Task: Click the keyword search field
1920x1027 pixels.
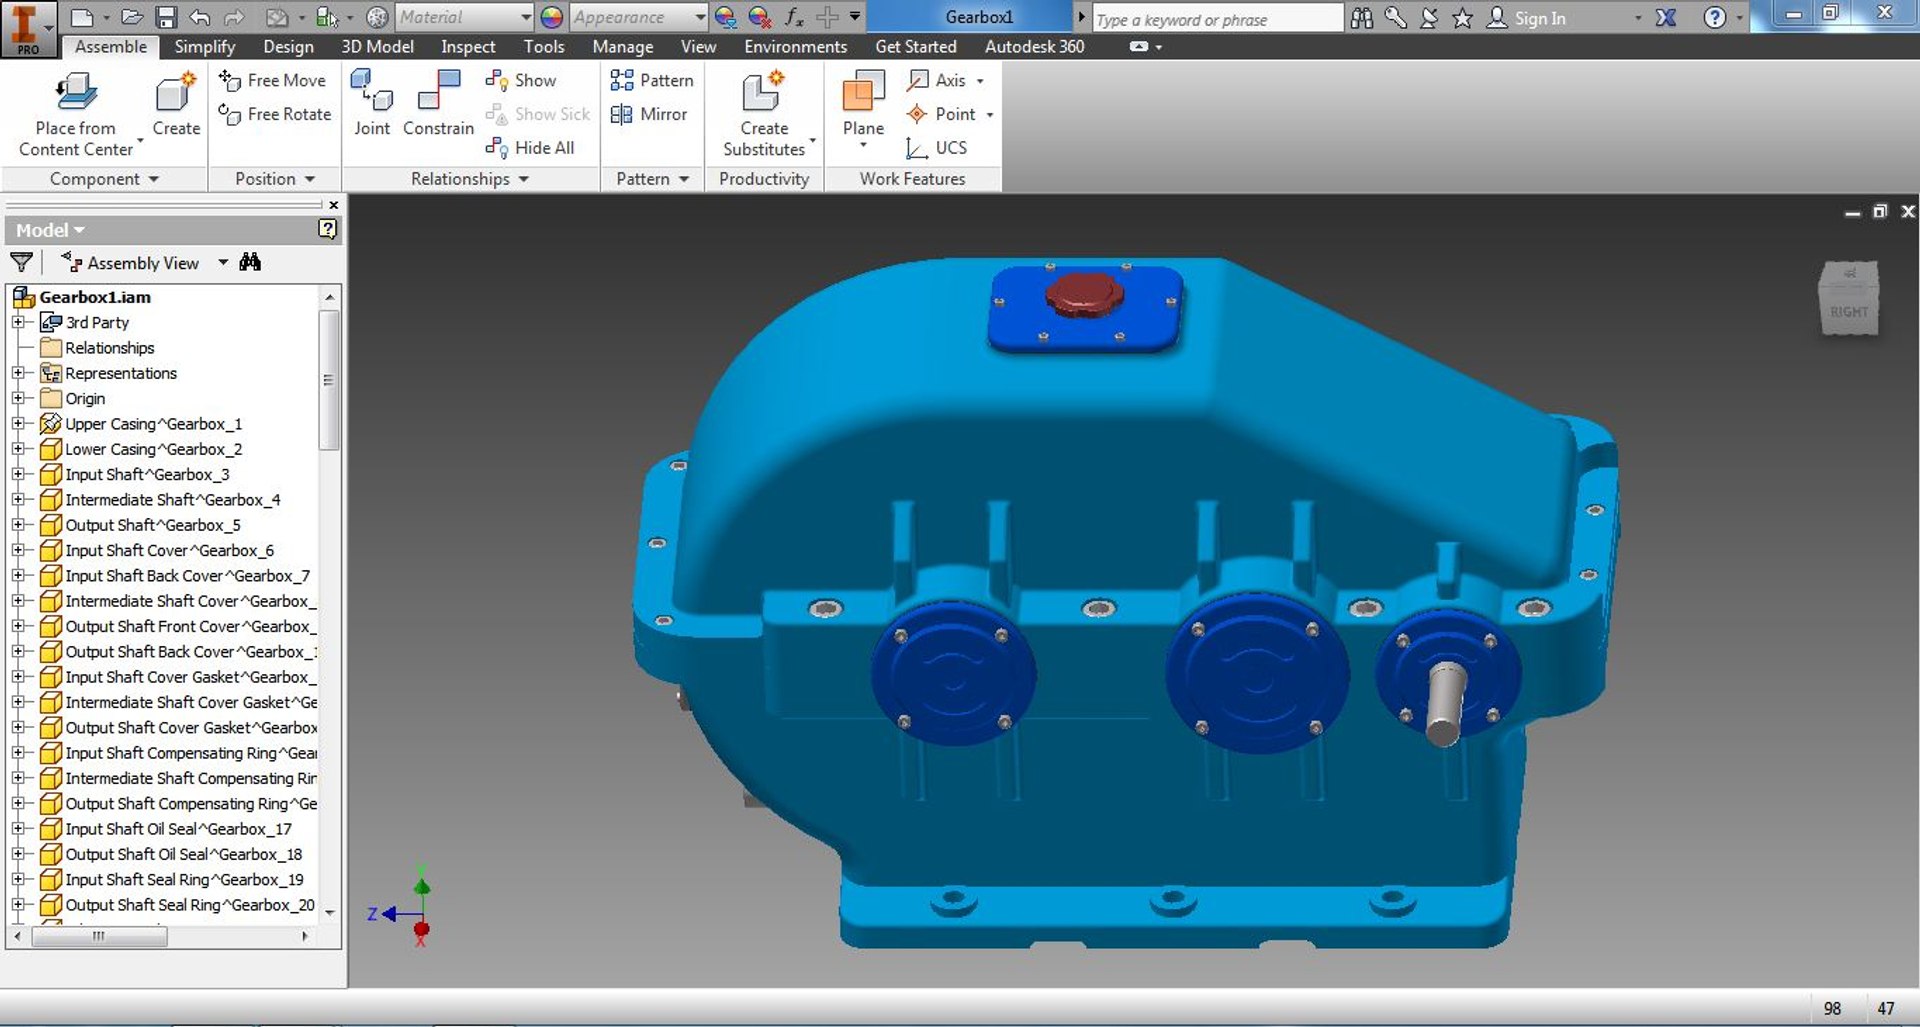Action: [1217, 19]
